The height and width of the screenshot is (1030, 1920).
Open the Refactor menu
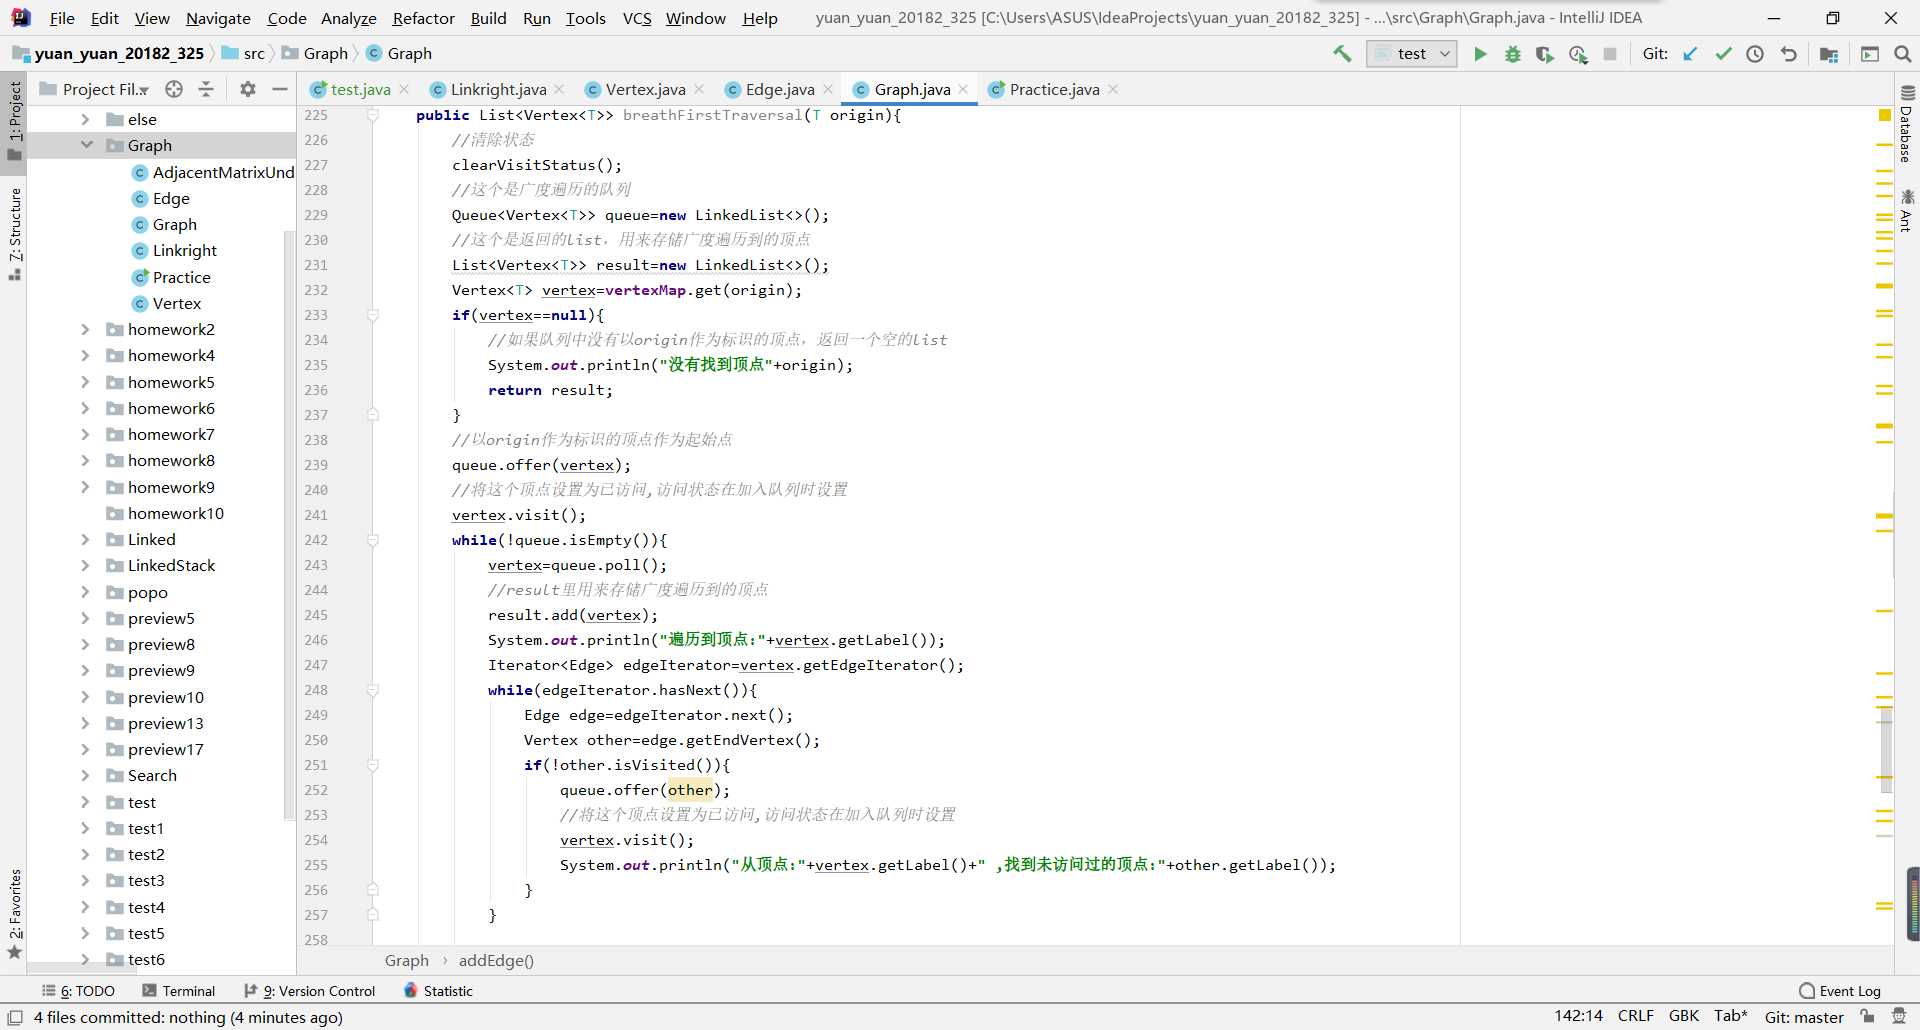click(x=423, y=18)
